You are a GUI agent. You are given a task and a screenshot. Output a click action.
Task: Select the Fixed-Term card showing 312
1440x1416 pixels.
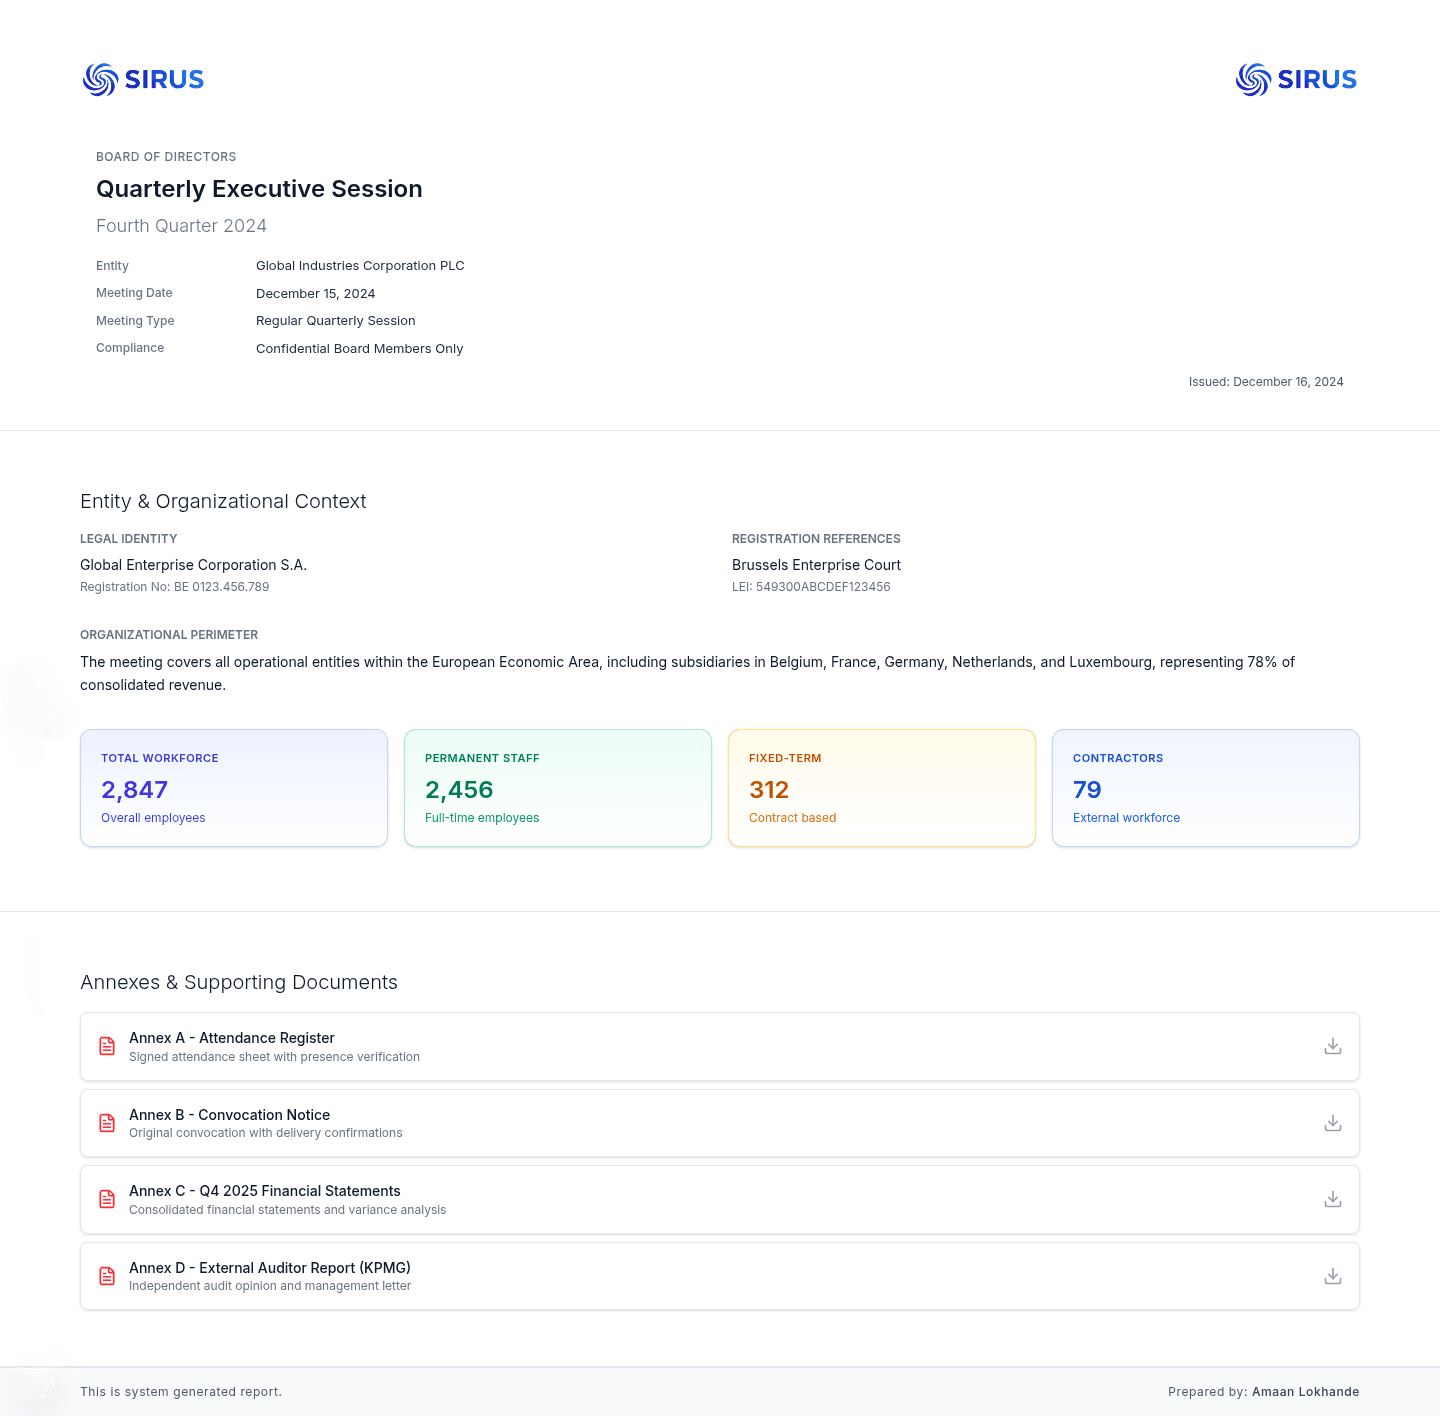click(881, 788)
